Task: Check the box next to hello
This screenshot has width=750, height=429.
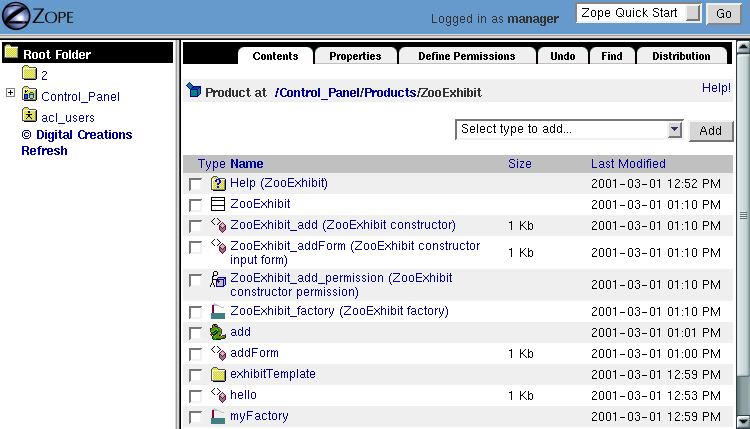Action: click(x=196, y=396)
